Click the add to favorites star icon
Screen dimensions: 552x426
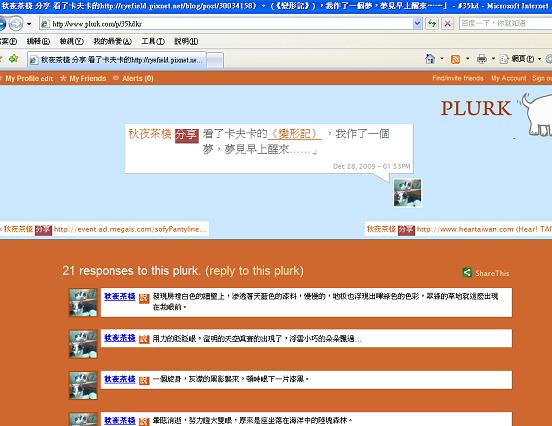click(13, 59)
